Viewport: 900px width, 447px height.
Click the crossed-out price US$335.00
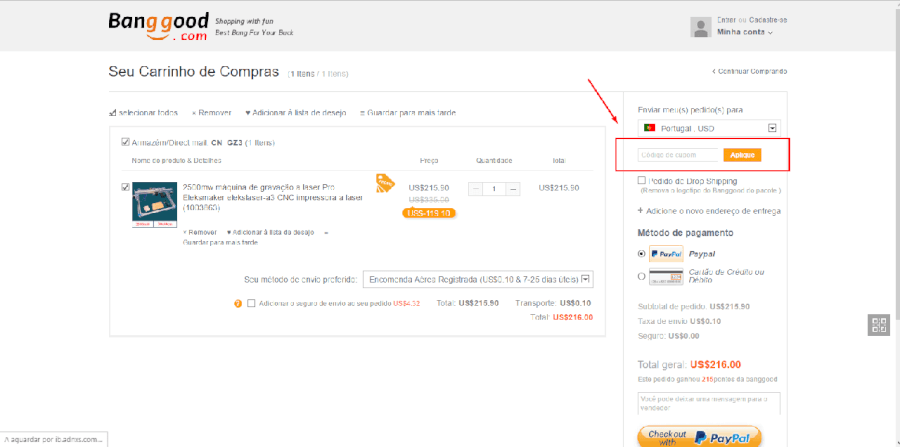pyautogui.click(x=429, y=199)
